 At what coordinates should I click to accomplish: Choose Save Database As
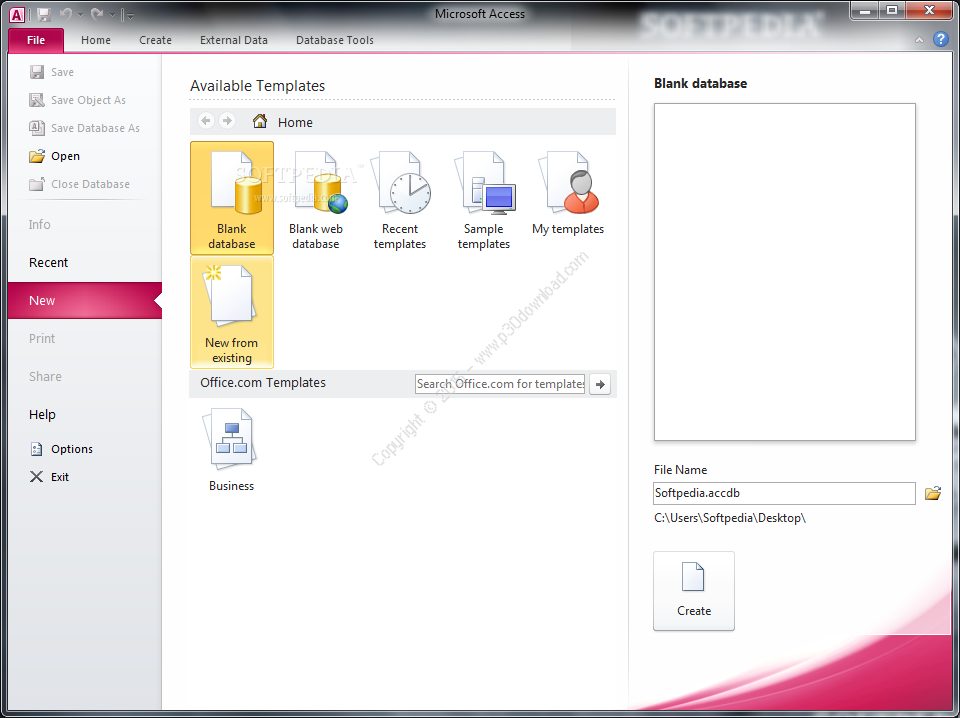[x=85, y=128]
